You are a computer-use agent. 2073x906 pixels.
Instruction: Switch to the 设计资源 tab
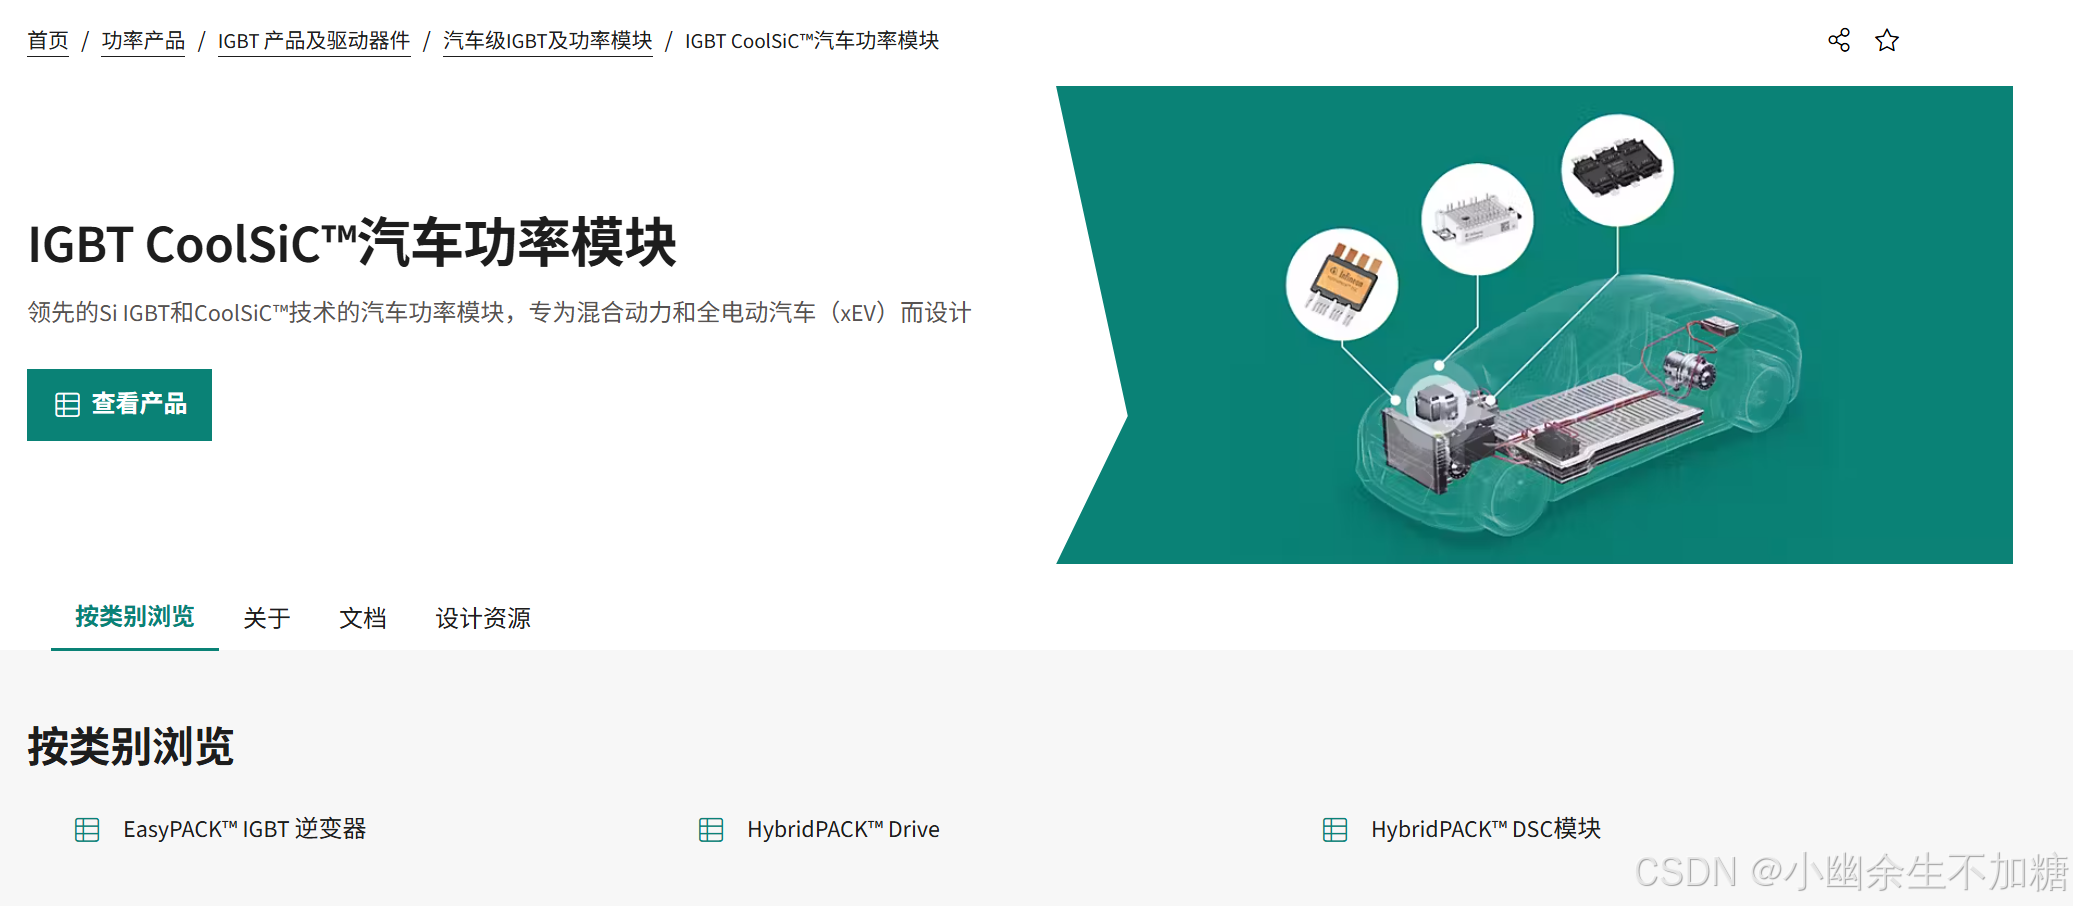point(483,619)
